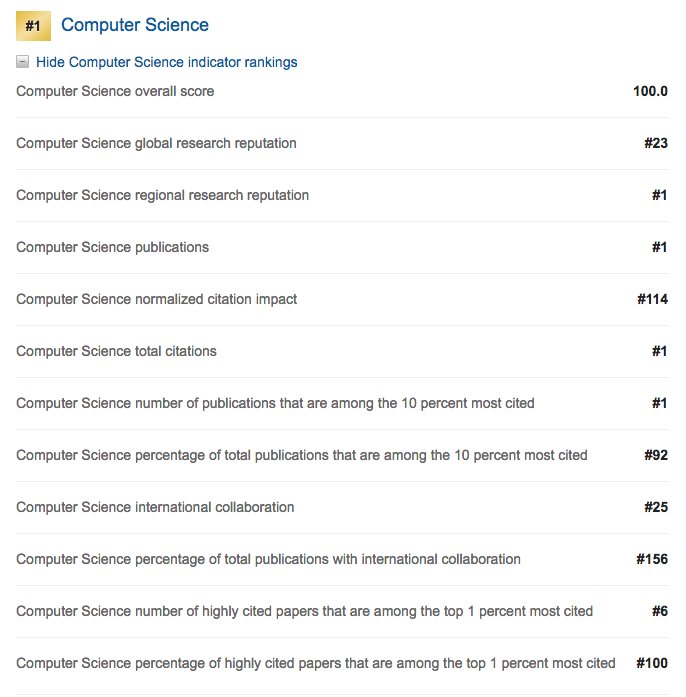
Task: Open the Computer Science subject heading link
Action: point(135,25)
